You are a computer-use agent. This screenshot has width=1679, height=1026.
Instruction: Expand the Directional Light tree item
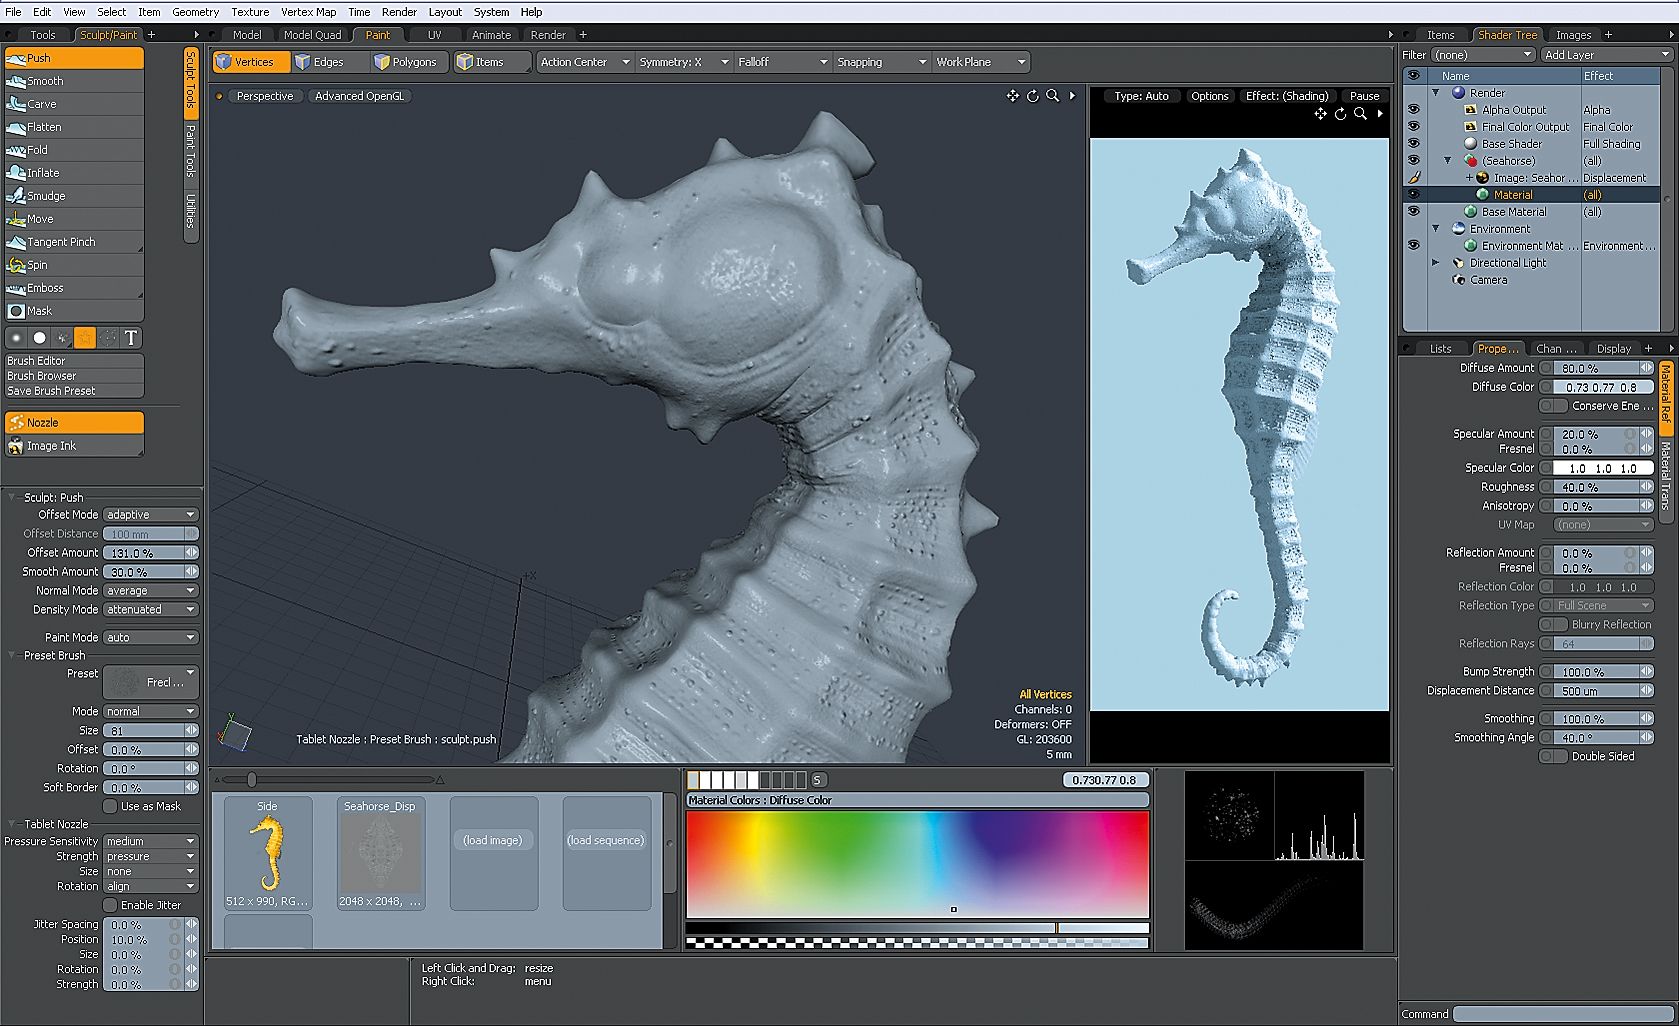(1436, 263)
